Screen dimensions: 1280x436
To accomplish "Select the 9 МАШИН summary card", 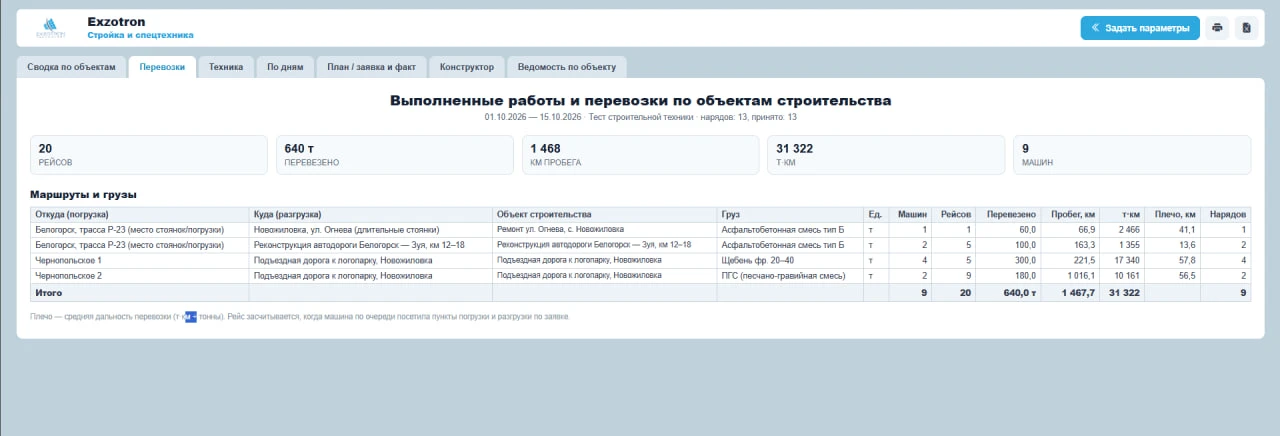I will [1132, 155].
